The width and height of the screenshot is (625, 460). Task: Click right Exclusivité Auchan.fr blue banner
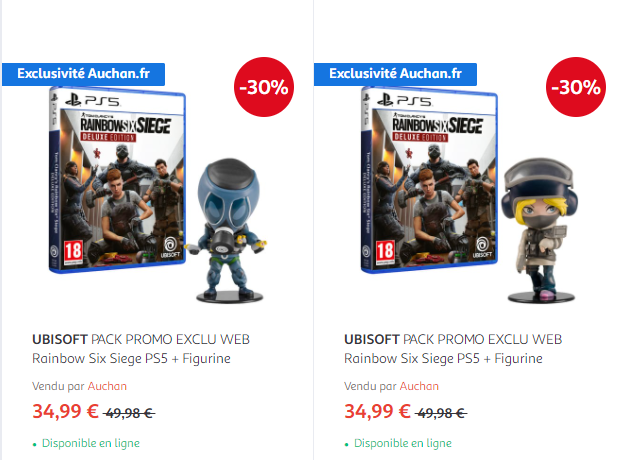395,74
